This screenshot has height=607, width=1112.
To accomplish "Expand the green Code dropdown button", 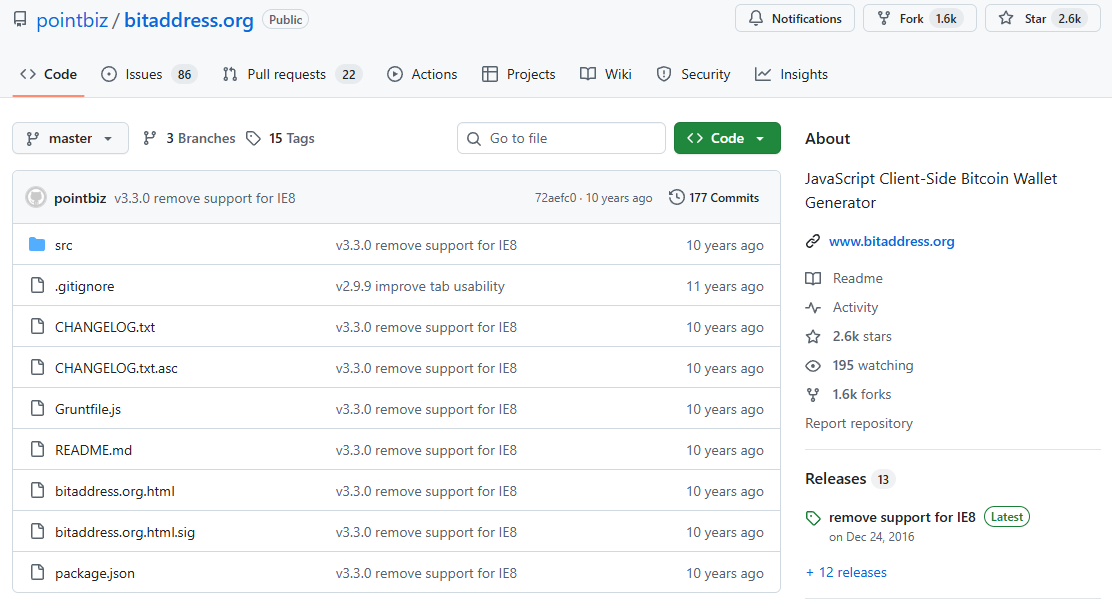I will [727, 138].
